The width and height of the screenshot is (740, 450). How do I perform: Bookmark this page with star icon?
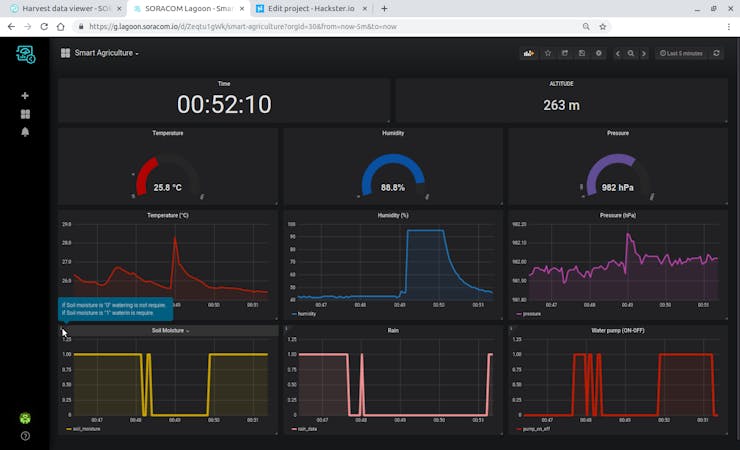tap(603, 26)
